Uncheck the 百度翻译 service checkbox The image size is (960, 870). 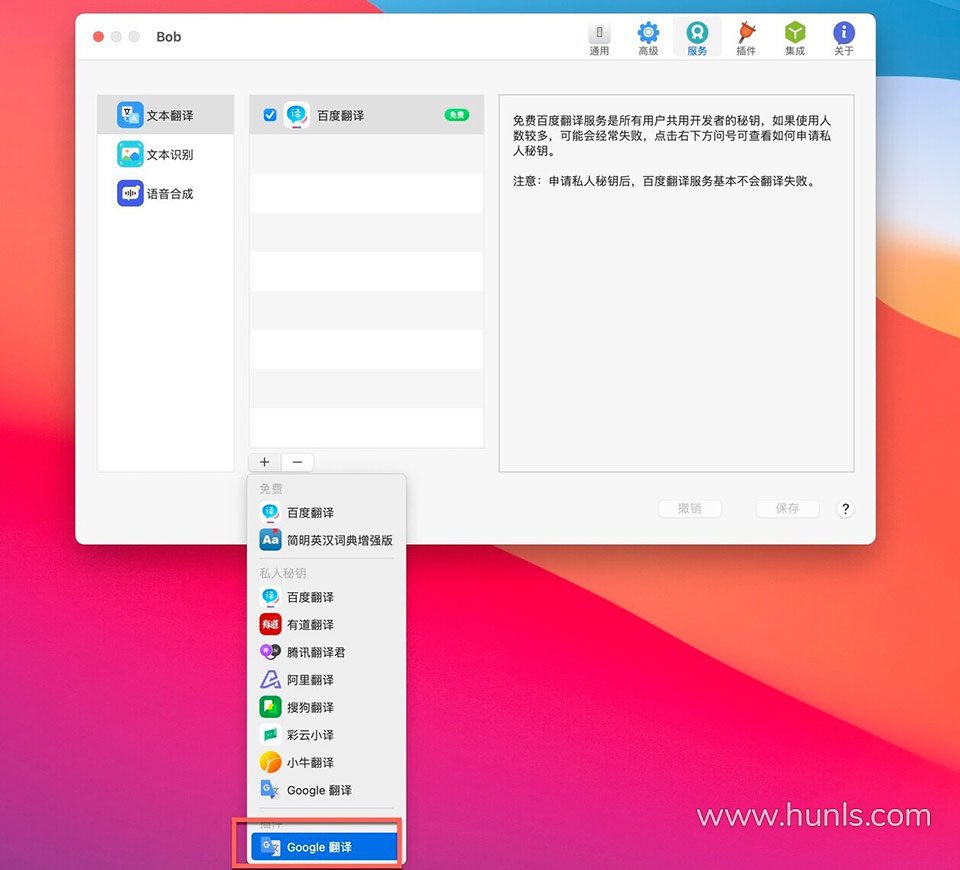pos(269,115)
